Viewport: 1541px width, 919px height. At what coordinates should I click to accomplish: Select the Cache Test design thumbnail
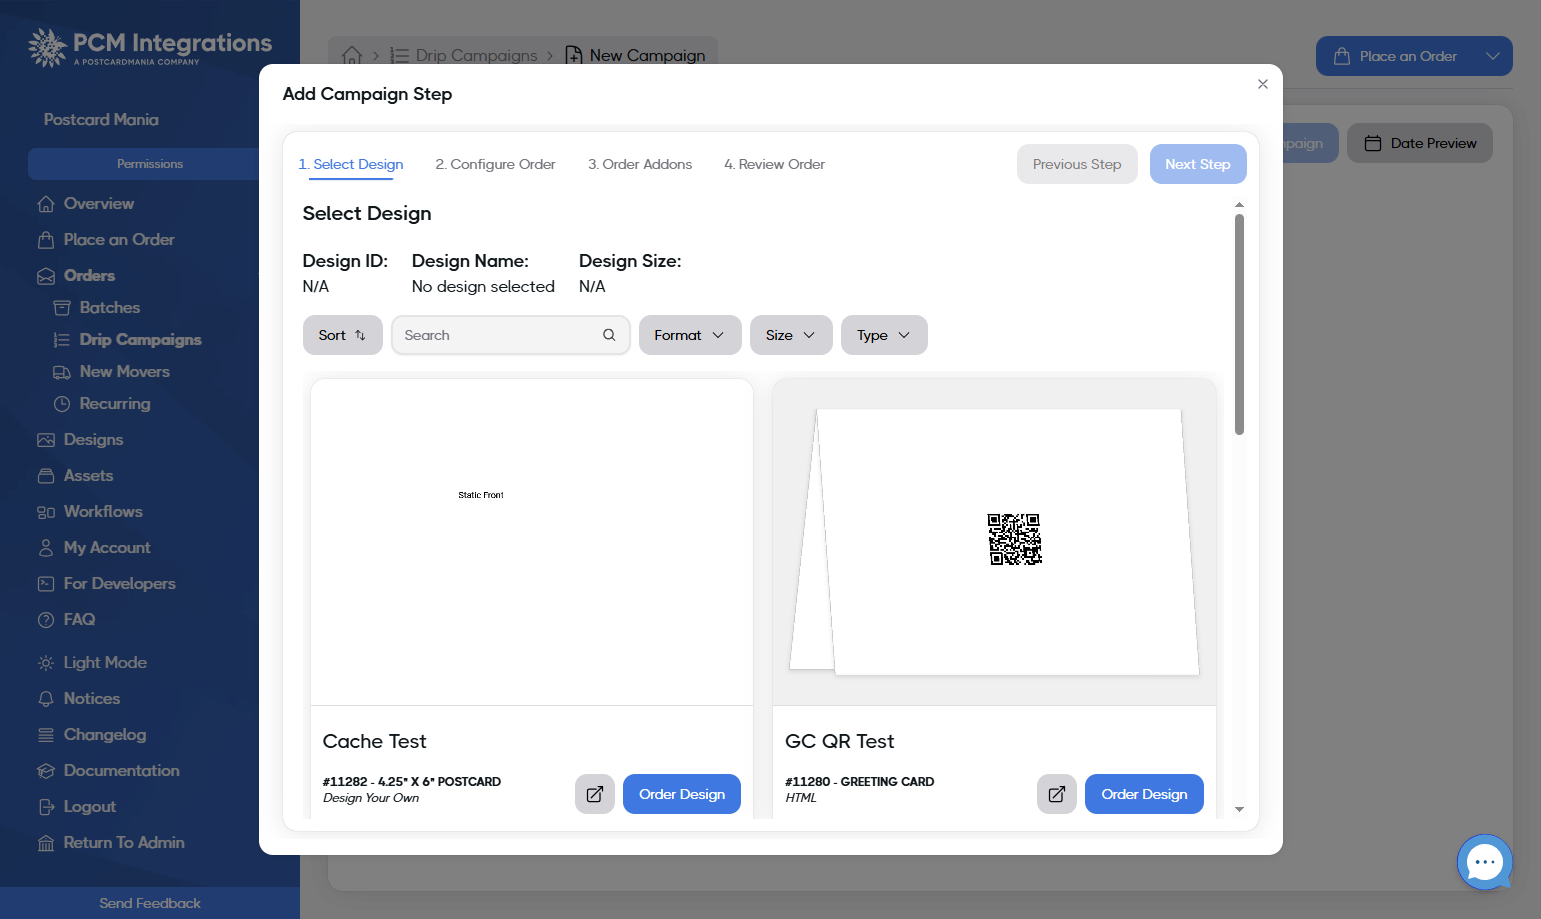click(532, 542)
